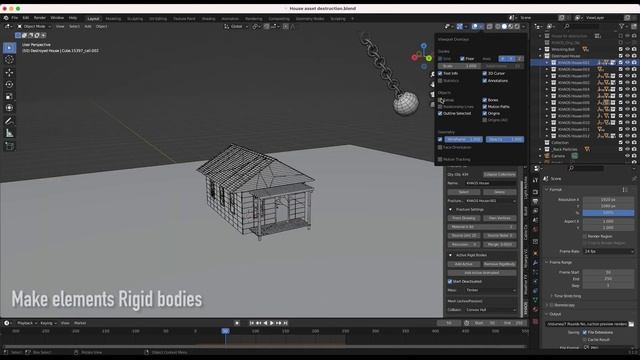This screenshot has width=640, height=360.
Task: Click the outliner filter funnel icon
Action: [x=622, y=27]
